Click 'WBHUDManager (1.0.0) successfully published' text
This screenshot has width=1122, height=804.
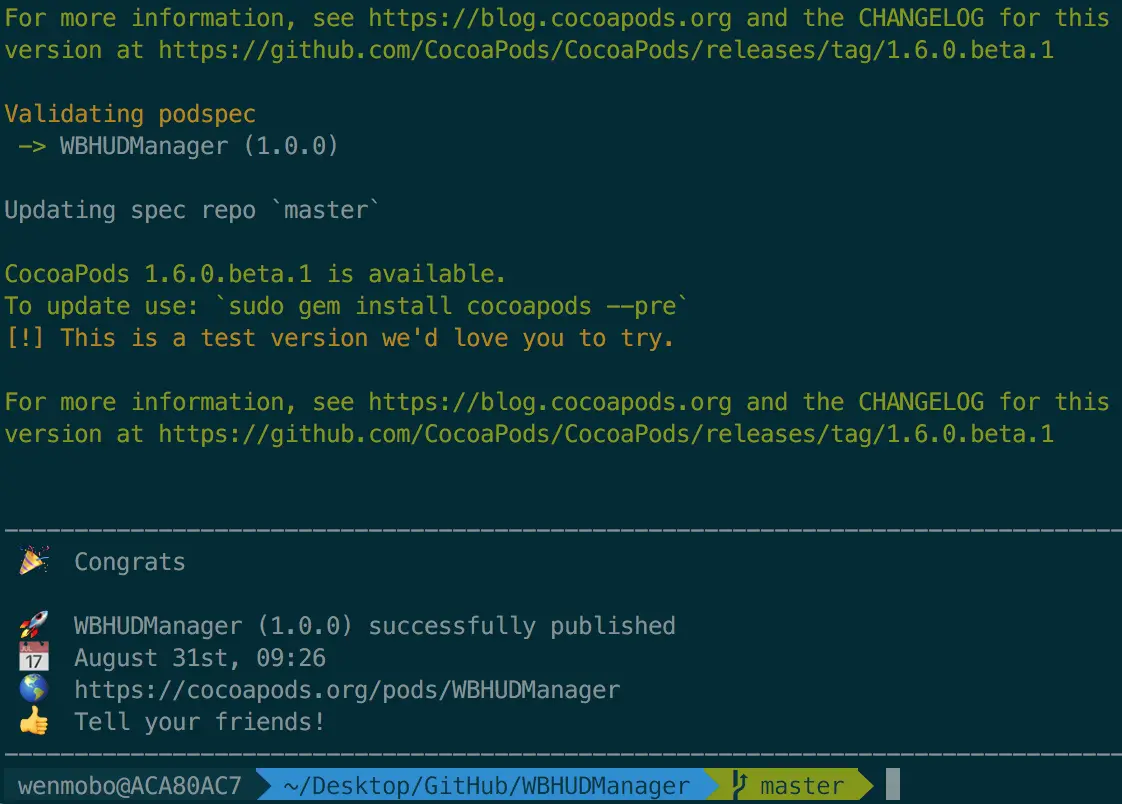[374, 626]
